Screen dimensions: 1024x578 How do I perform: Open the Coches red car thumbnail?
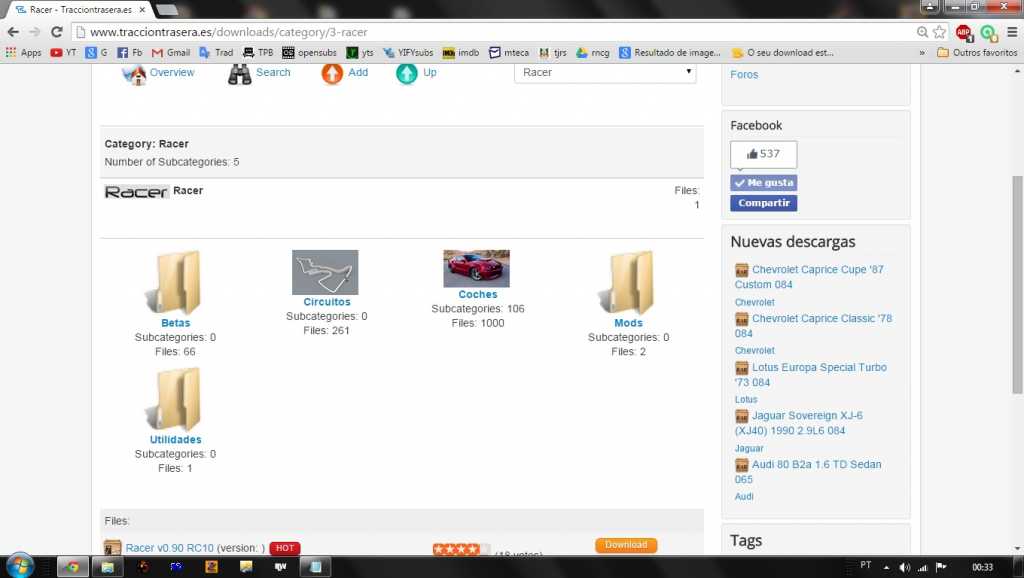point(476,268)
